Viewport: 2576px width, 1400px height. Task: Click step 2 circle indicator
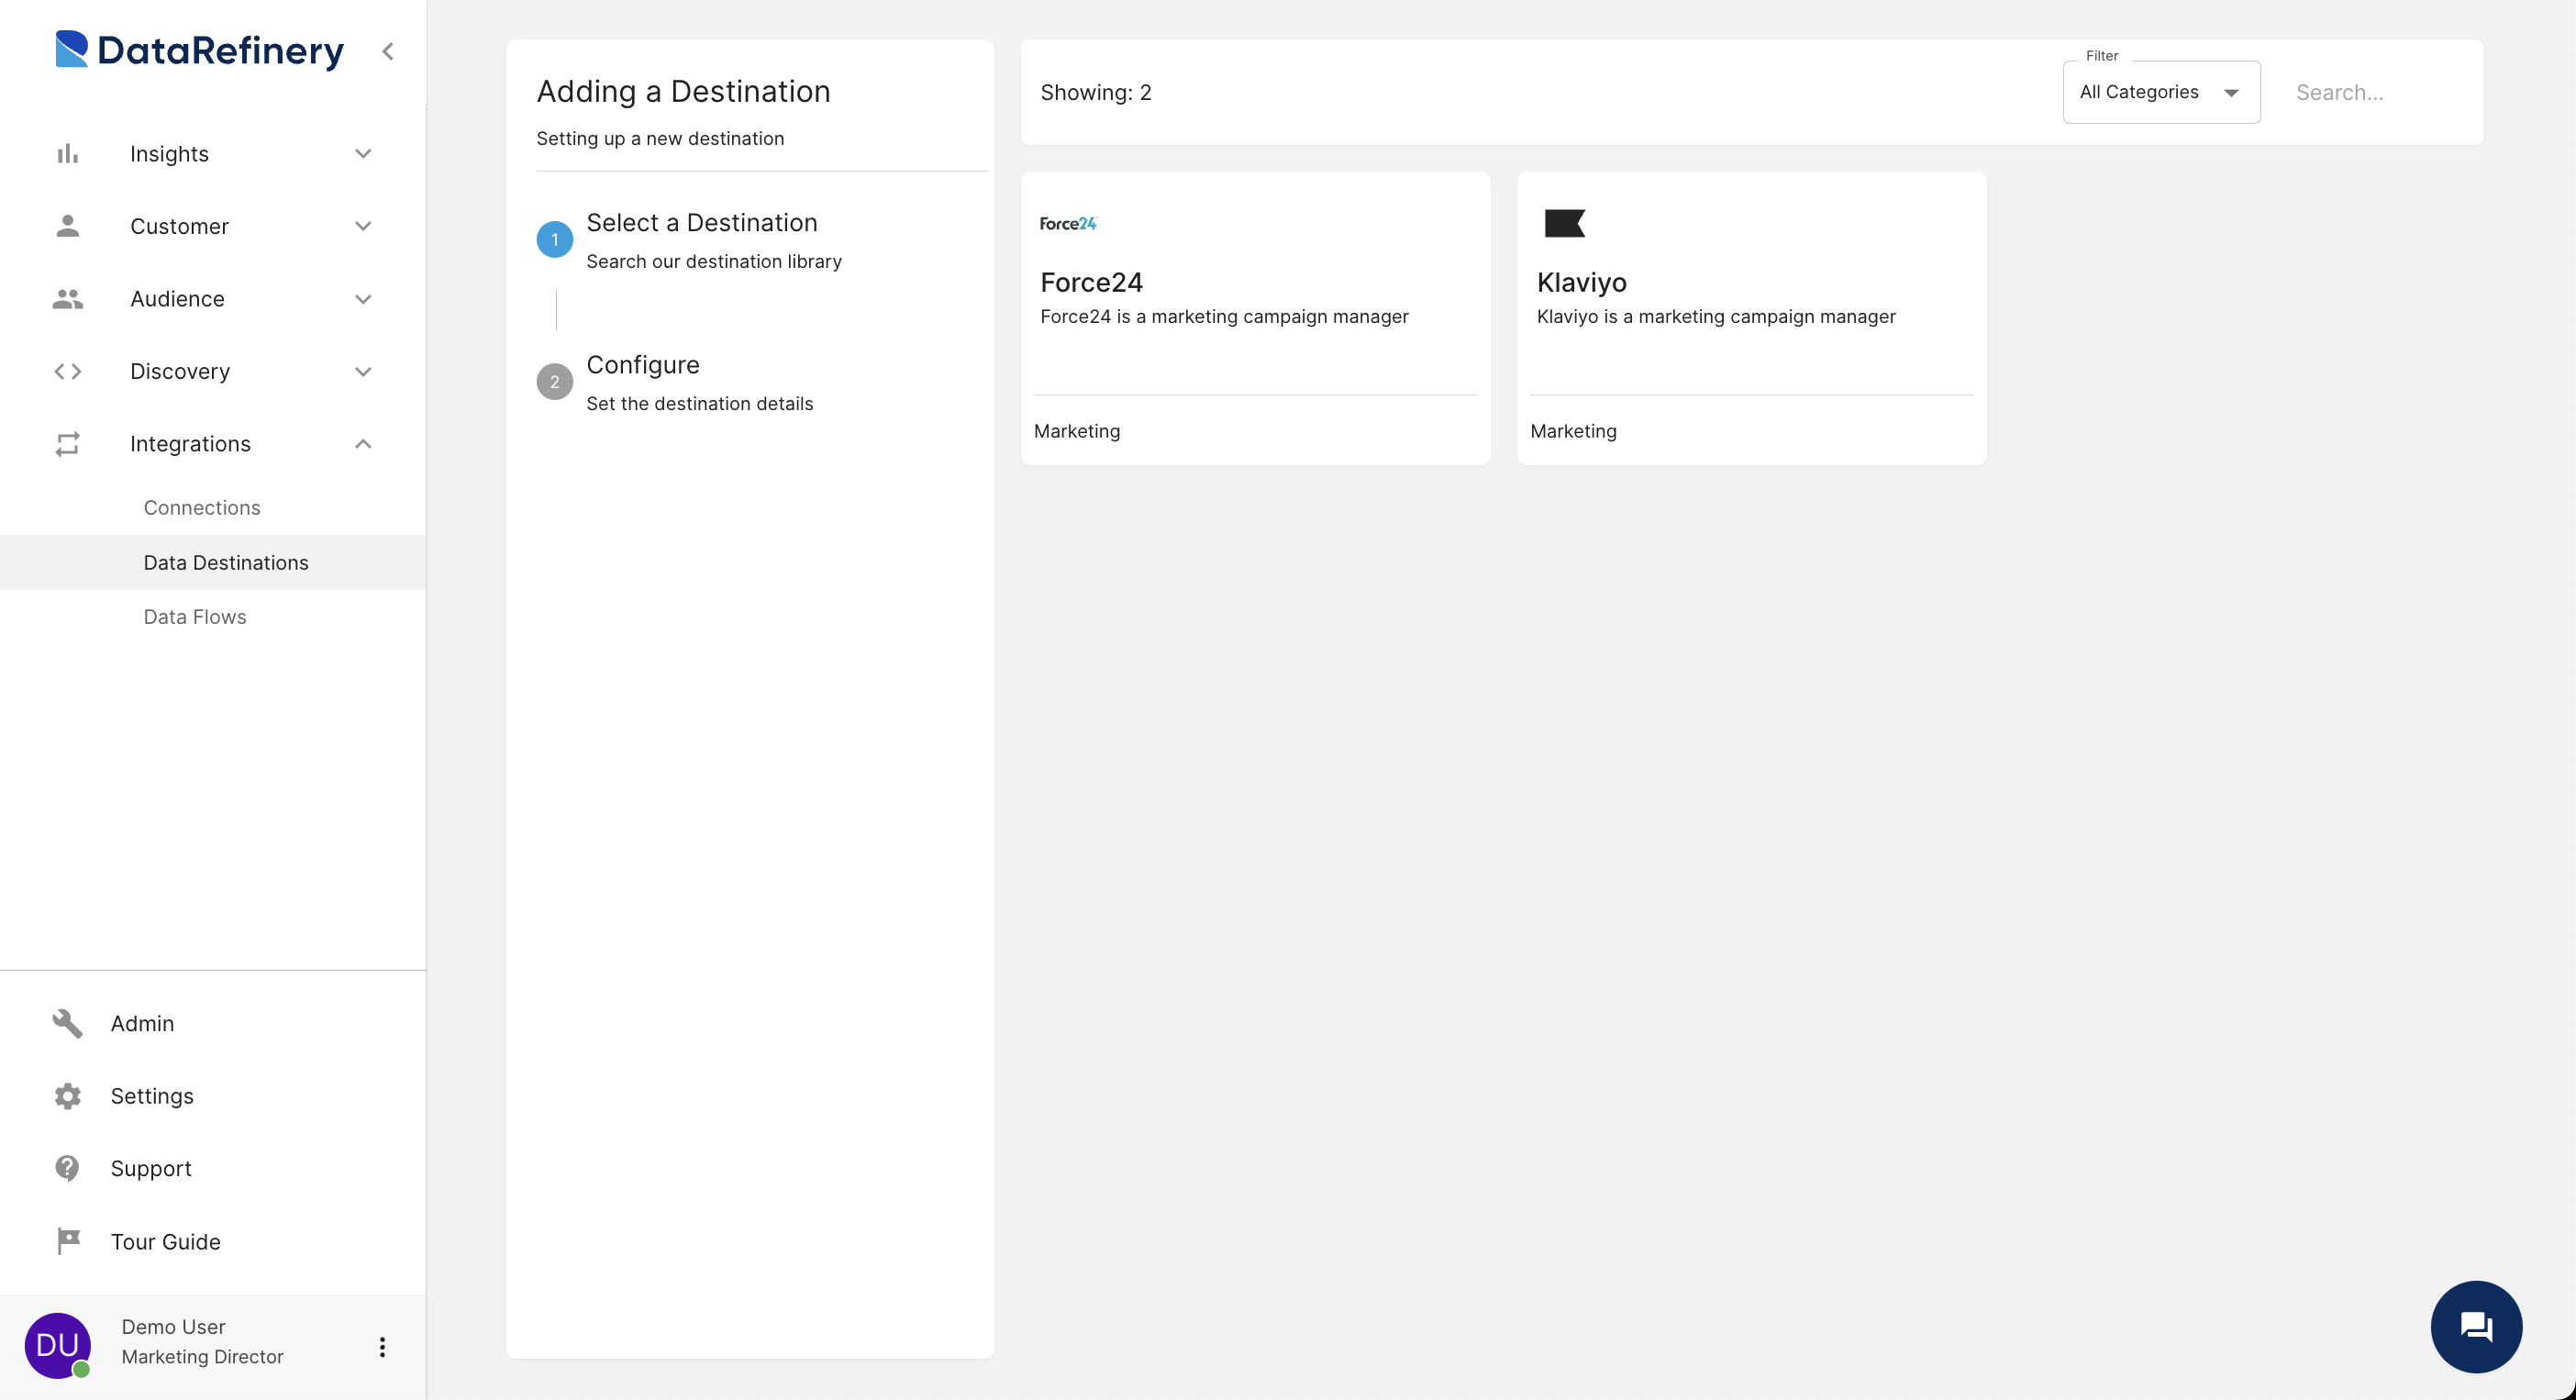555,382
